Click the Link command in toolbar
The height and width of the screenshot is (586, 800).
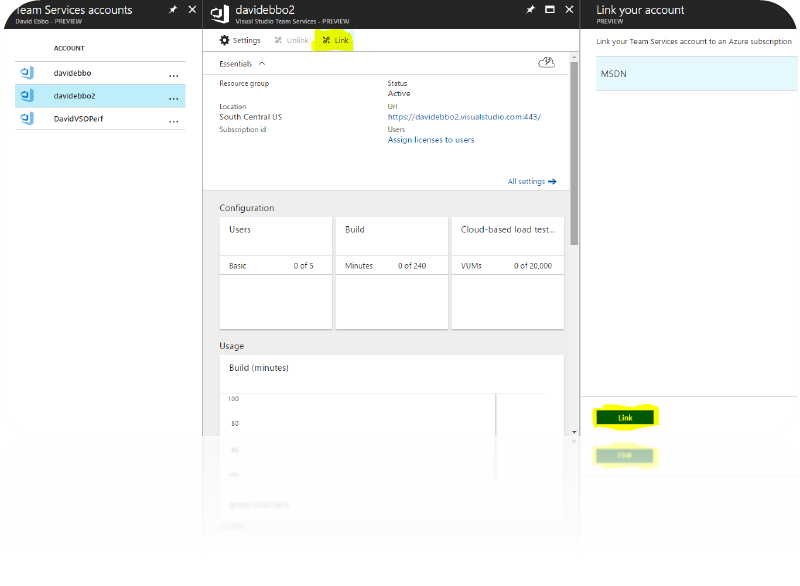pyautogui.click(x=336, y=40)
